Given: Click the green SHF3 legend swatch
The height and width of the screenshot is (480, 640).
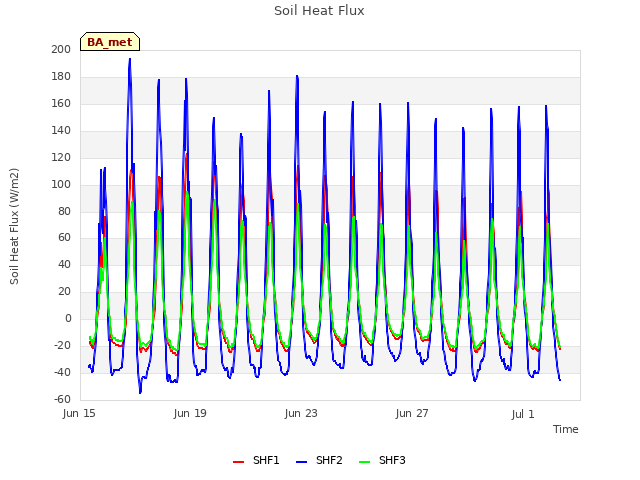Looking at the screenshot, I should tap(364, 462).
